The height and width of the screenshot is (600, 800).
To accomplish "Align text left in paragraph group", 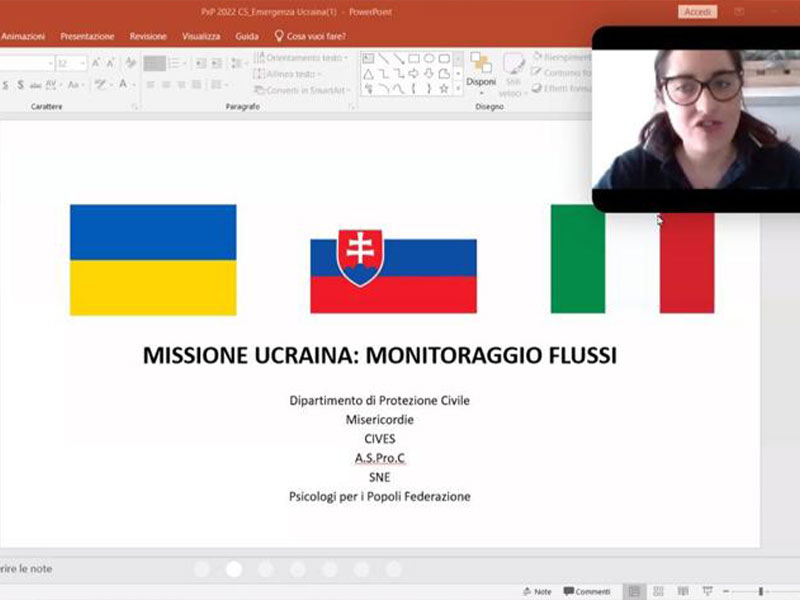I will coord(151,85).
